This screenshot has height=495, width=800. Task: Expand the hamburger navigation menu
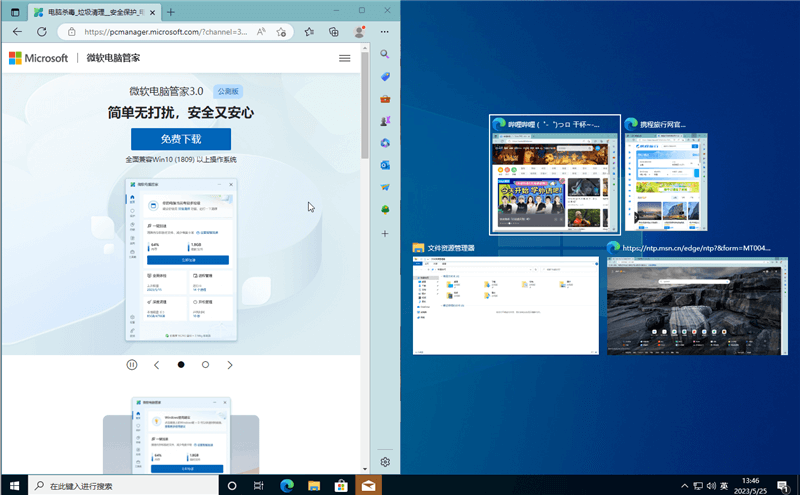(345, 58)
